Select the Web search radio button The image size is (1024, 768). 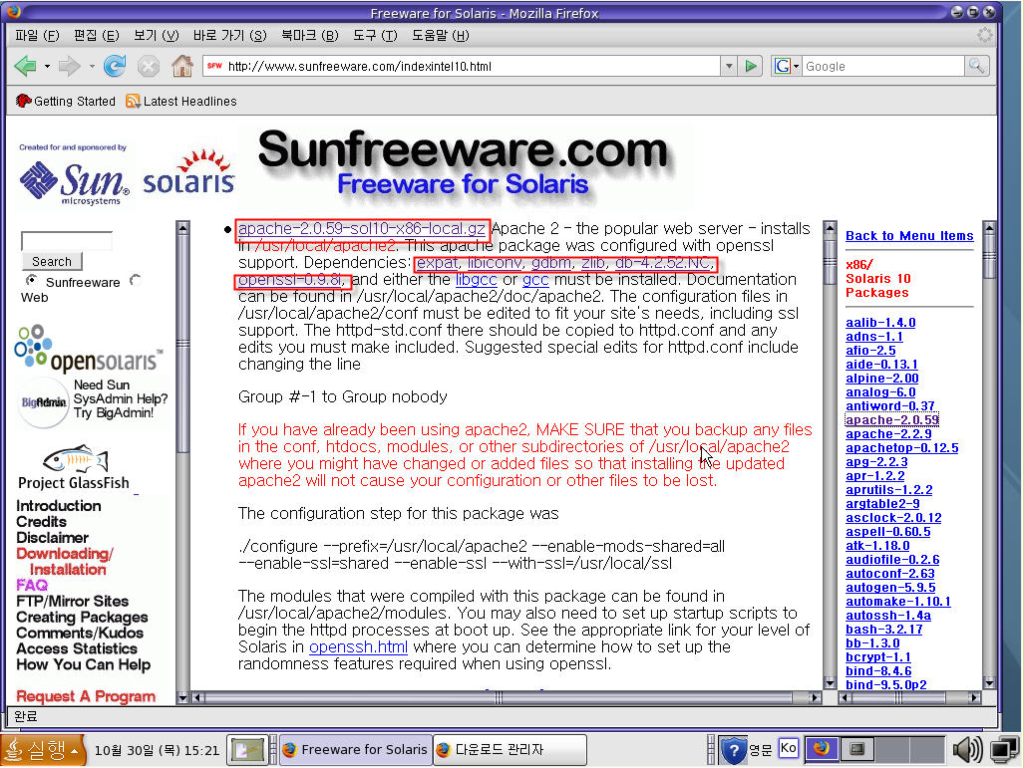(135, 280)
